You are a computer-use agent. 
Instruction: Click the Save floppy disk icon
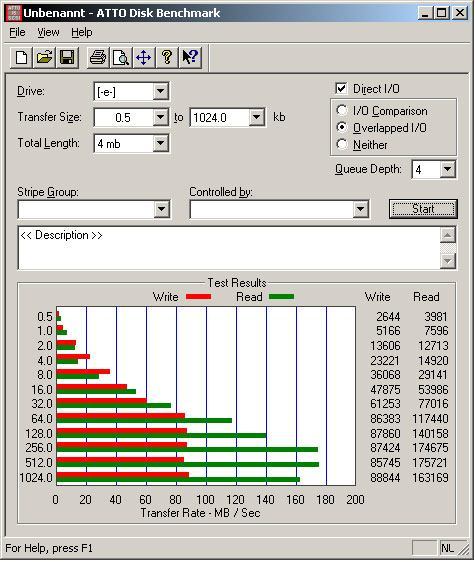click(x=67, y=57)
